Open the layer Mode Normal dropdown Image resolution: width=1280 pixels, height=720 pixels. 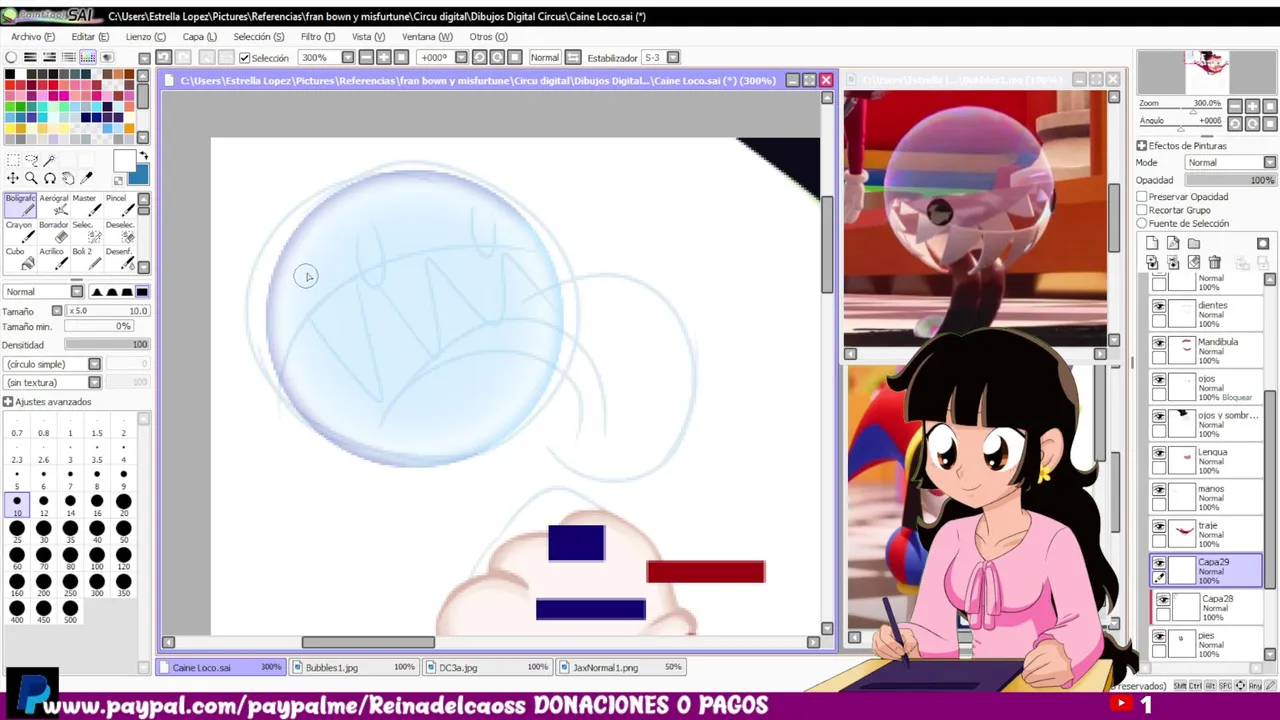[x=1270, y=162]
